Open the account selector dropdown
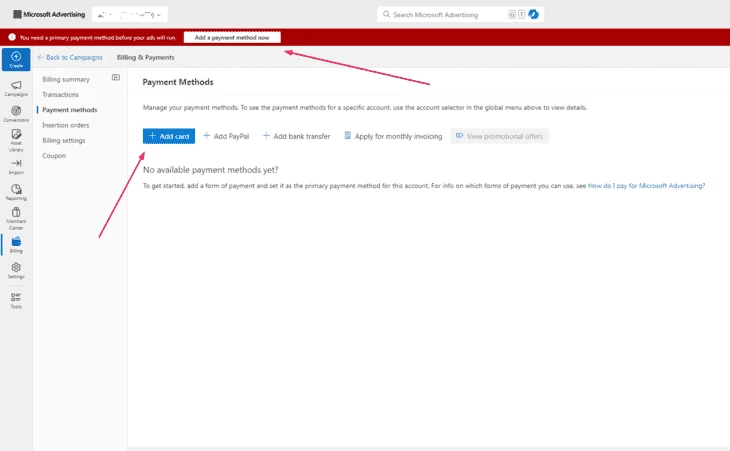730x451 pixels. (x=129, y=14)
